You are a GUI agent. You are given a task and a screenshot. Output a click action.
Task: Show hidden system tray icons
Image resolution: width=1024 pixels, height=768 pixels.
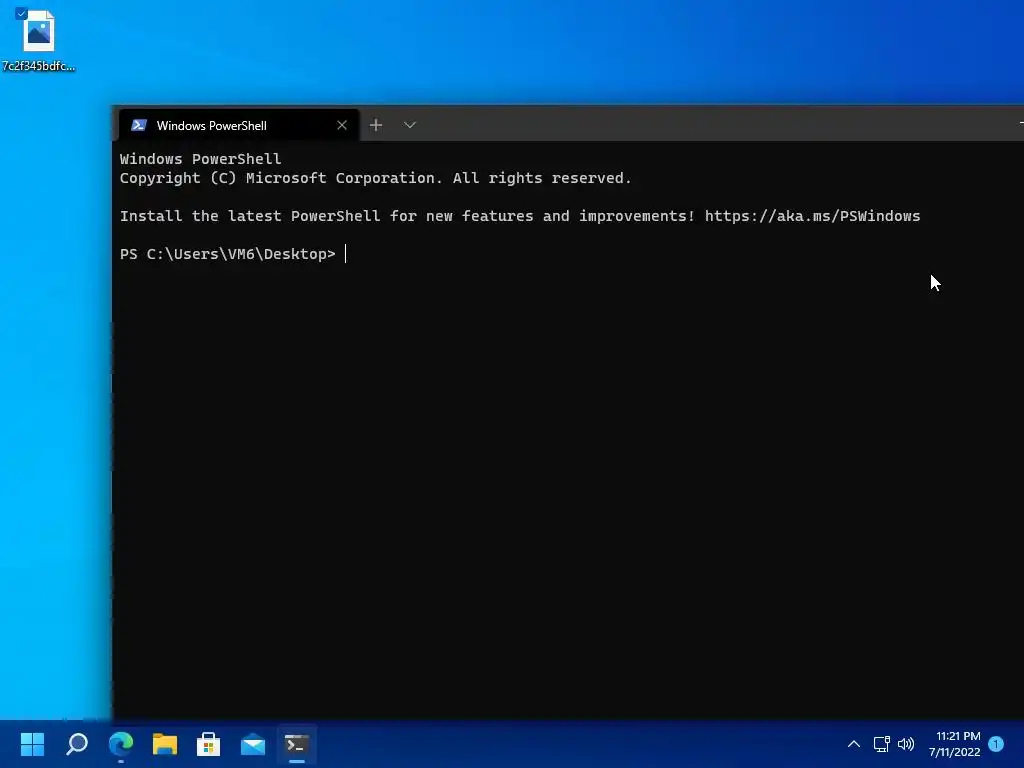click(x=854, y=744)
